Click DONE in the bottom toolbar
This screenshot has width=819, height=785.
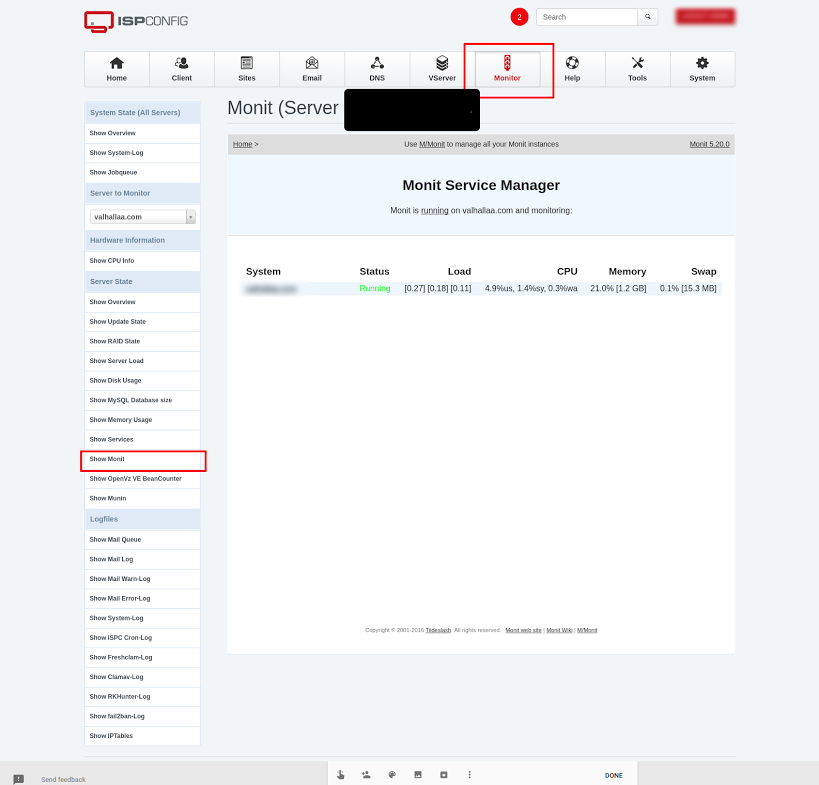614,776
